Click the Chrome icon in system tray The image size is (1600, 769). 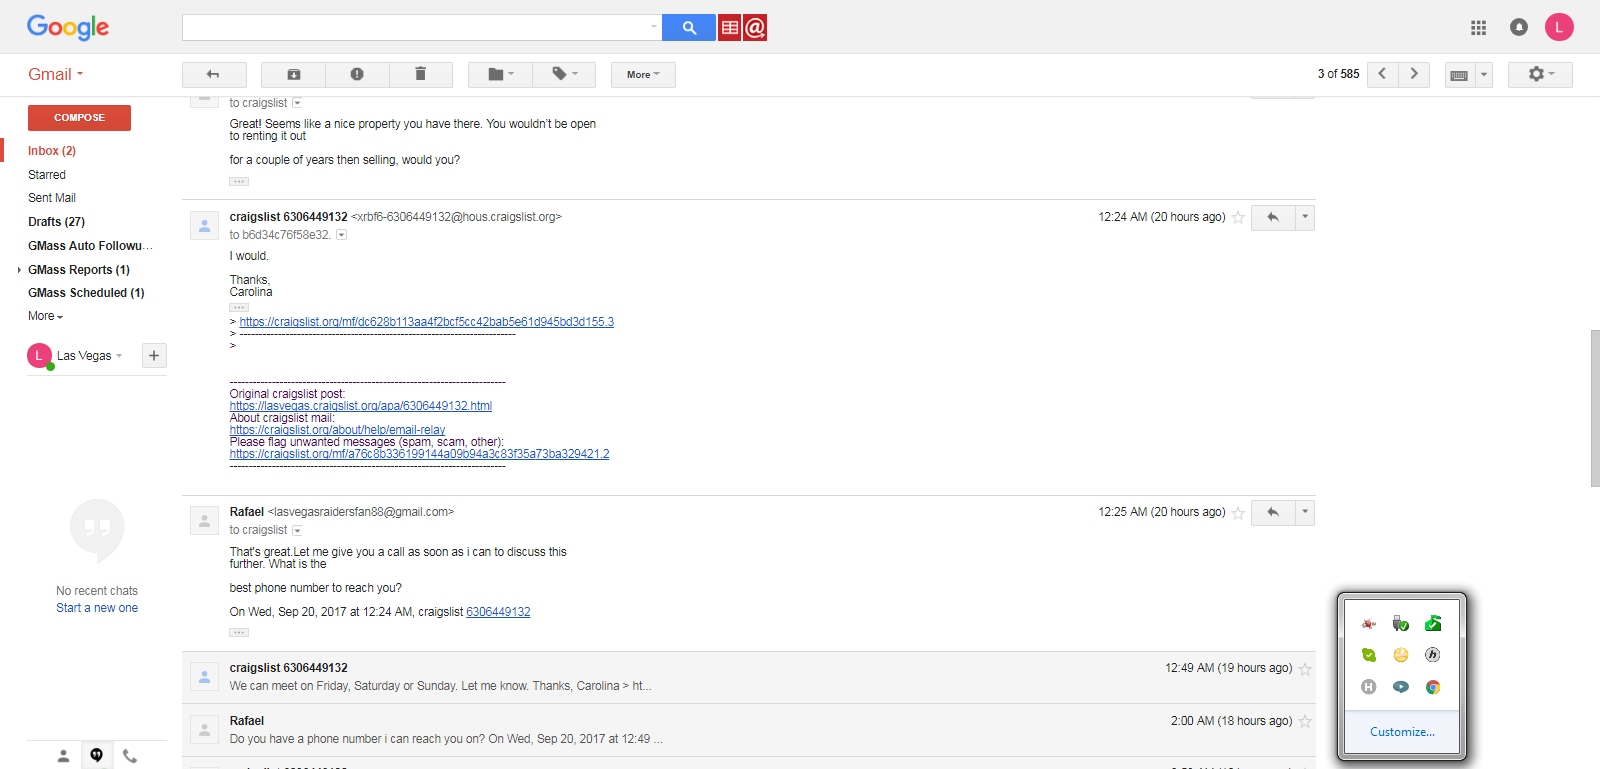(x=1433, y=687)
